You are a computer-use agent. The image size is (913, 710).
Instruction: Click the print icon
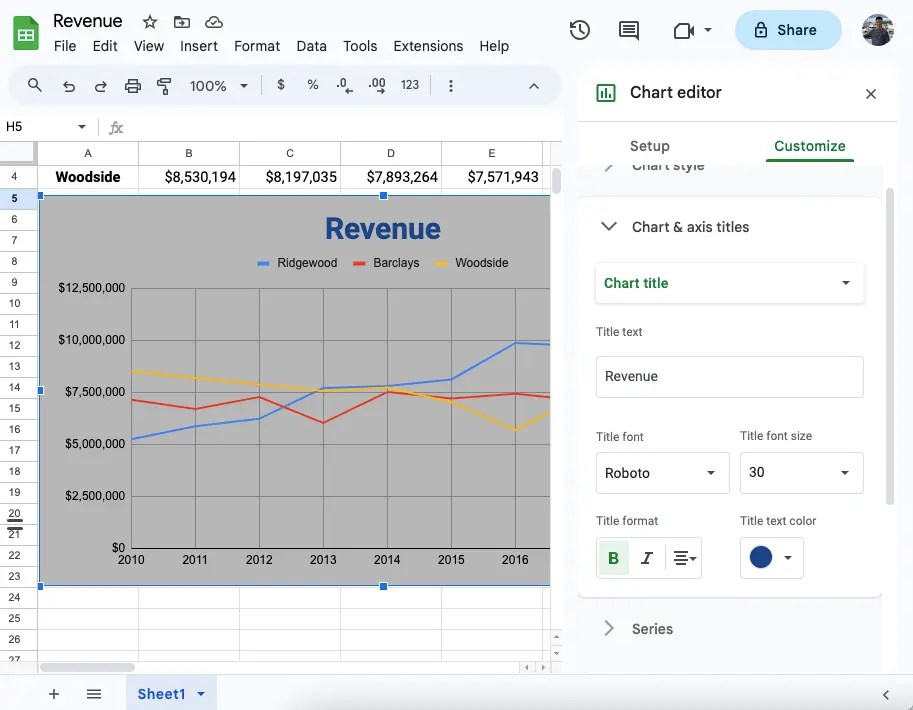coord(133,85)
